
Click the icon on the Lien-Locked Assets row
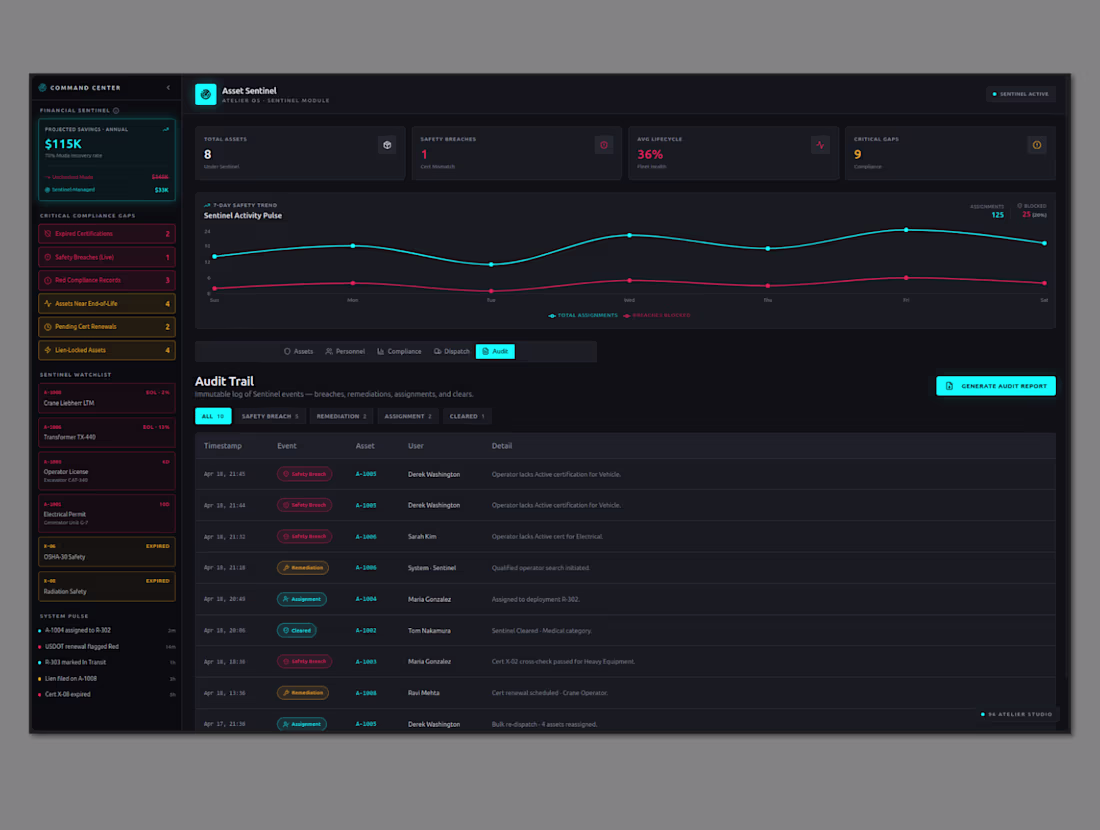click(x=46, y=350)
